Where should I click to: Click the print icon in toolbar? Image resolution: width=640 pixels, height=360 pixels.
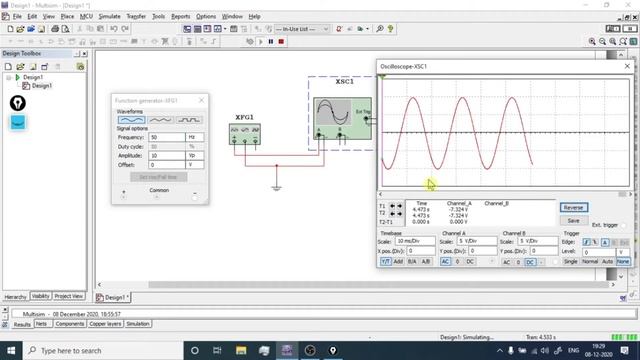click(x=55, y=29)
